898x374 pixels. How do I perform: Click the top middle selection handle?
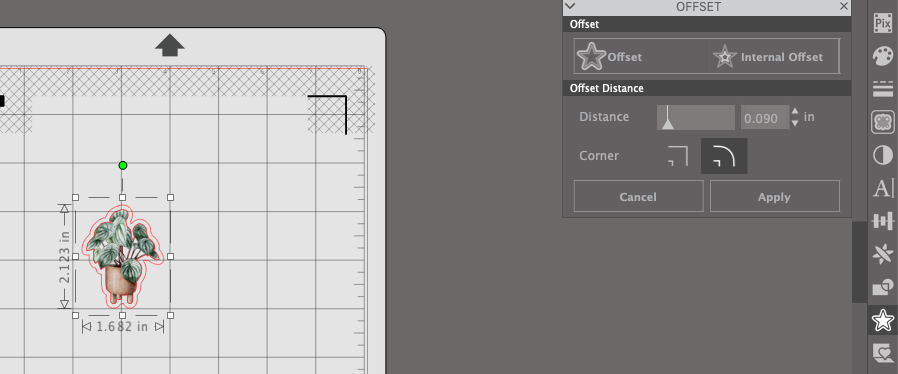[x=123, y=198]
